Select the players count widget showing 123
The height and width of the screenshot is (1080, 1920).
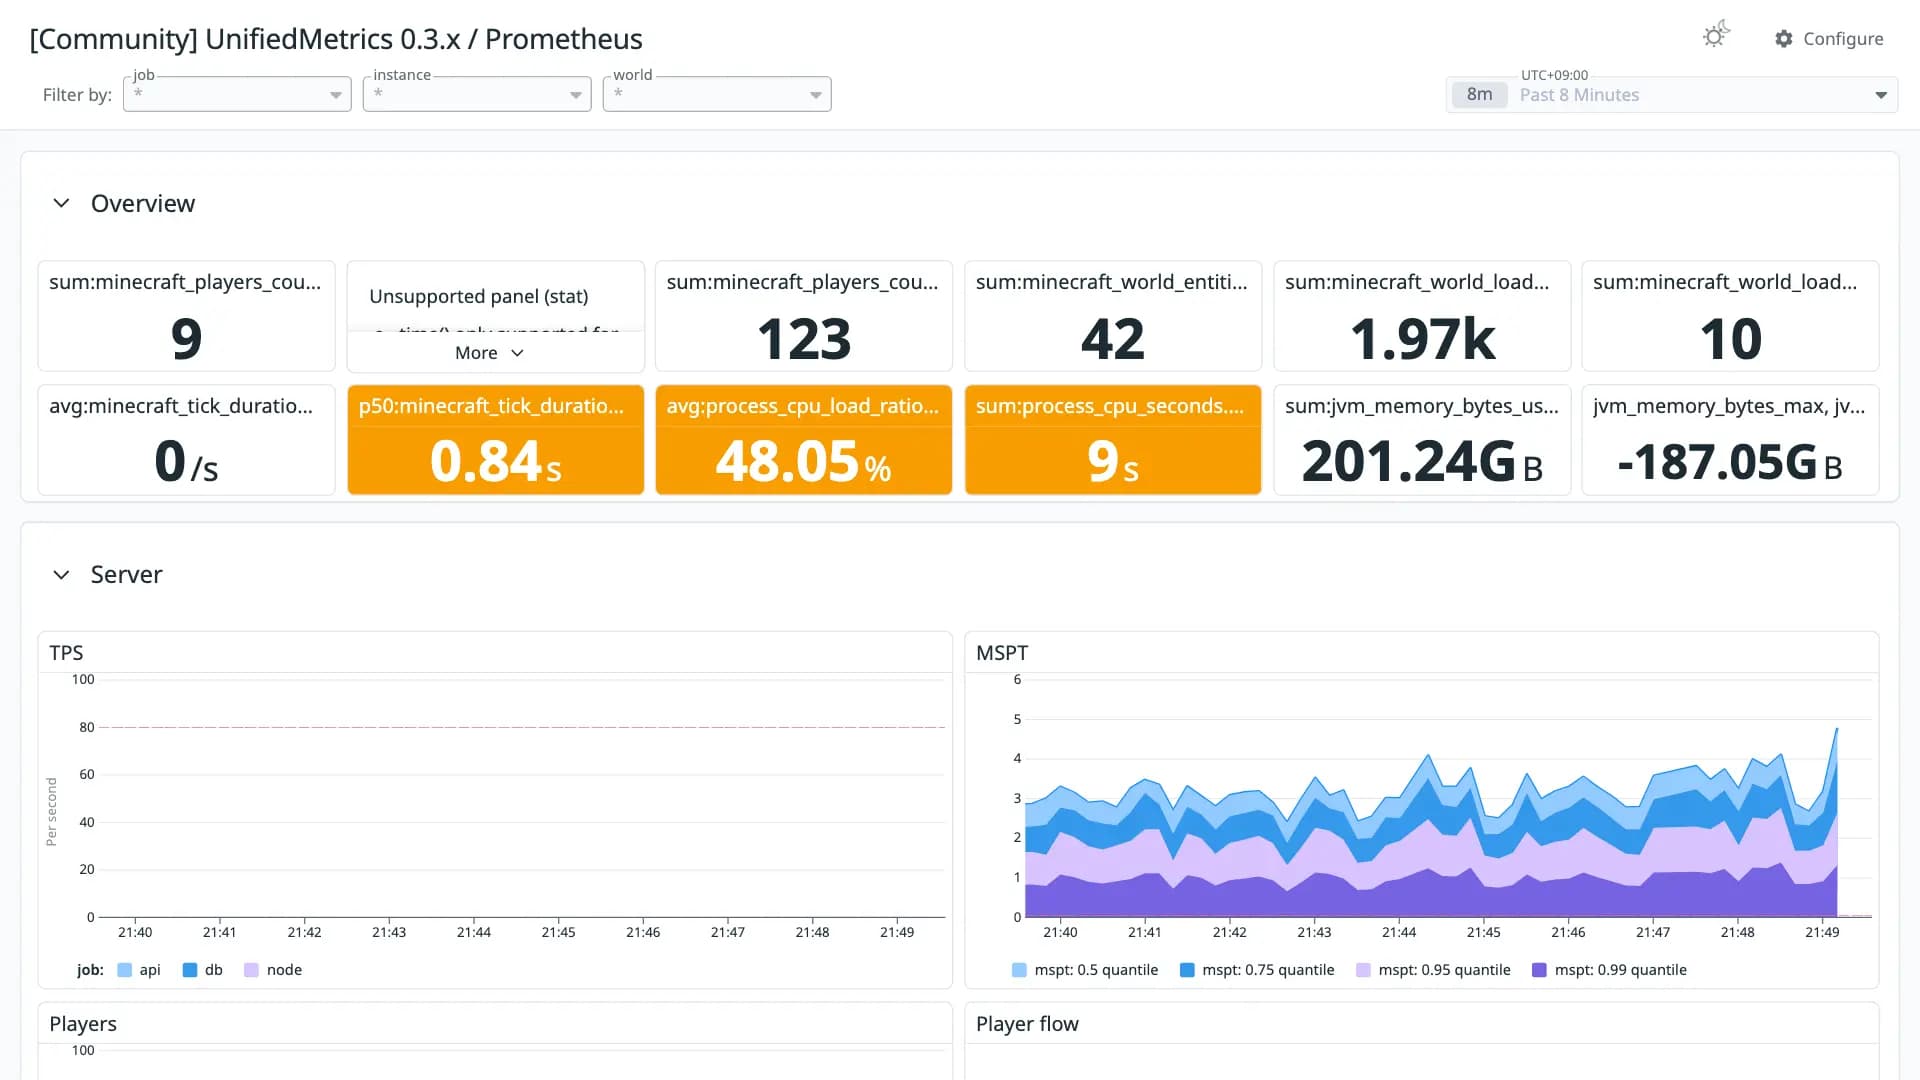(804, 316)
